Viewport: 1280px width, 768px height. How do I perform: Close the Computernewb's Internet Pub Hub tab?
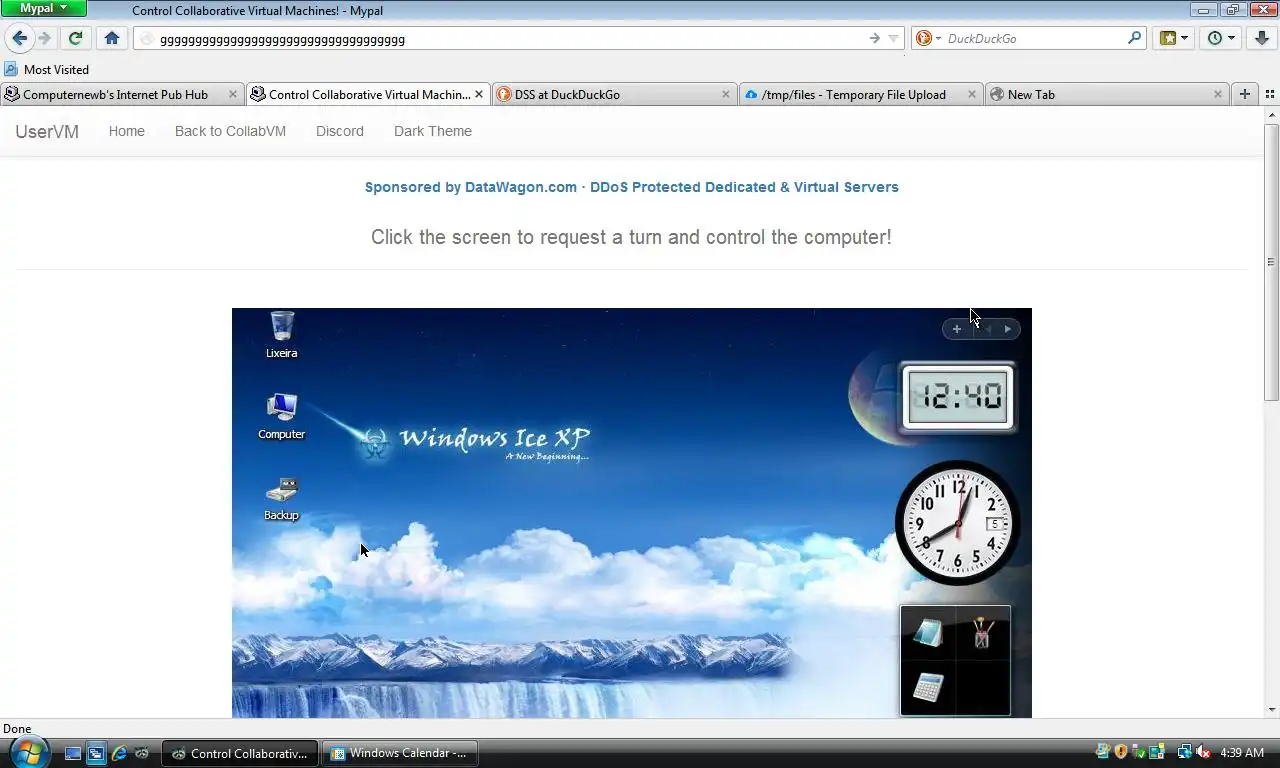(233, 94)
